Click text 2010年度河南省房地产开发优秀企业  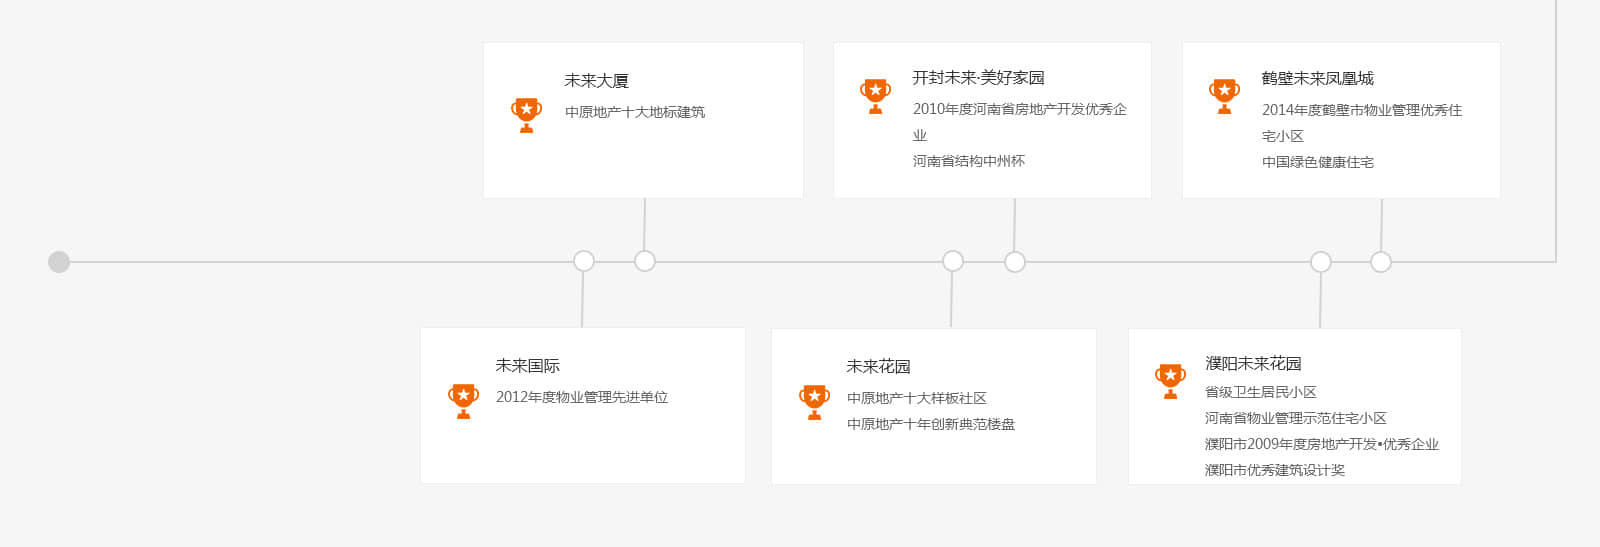pyautogui.click(x=1020, y=122)
